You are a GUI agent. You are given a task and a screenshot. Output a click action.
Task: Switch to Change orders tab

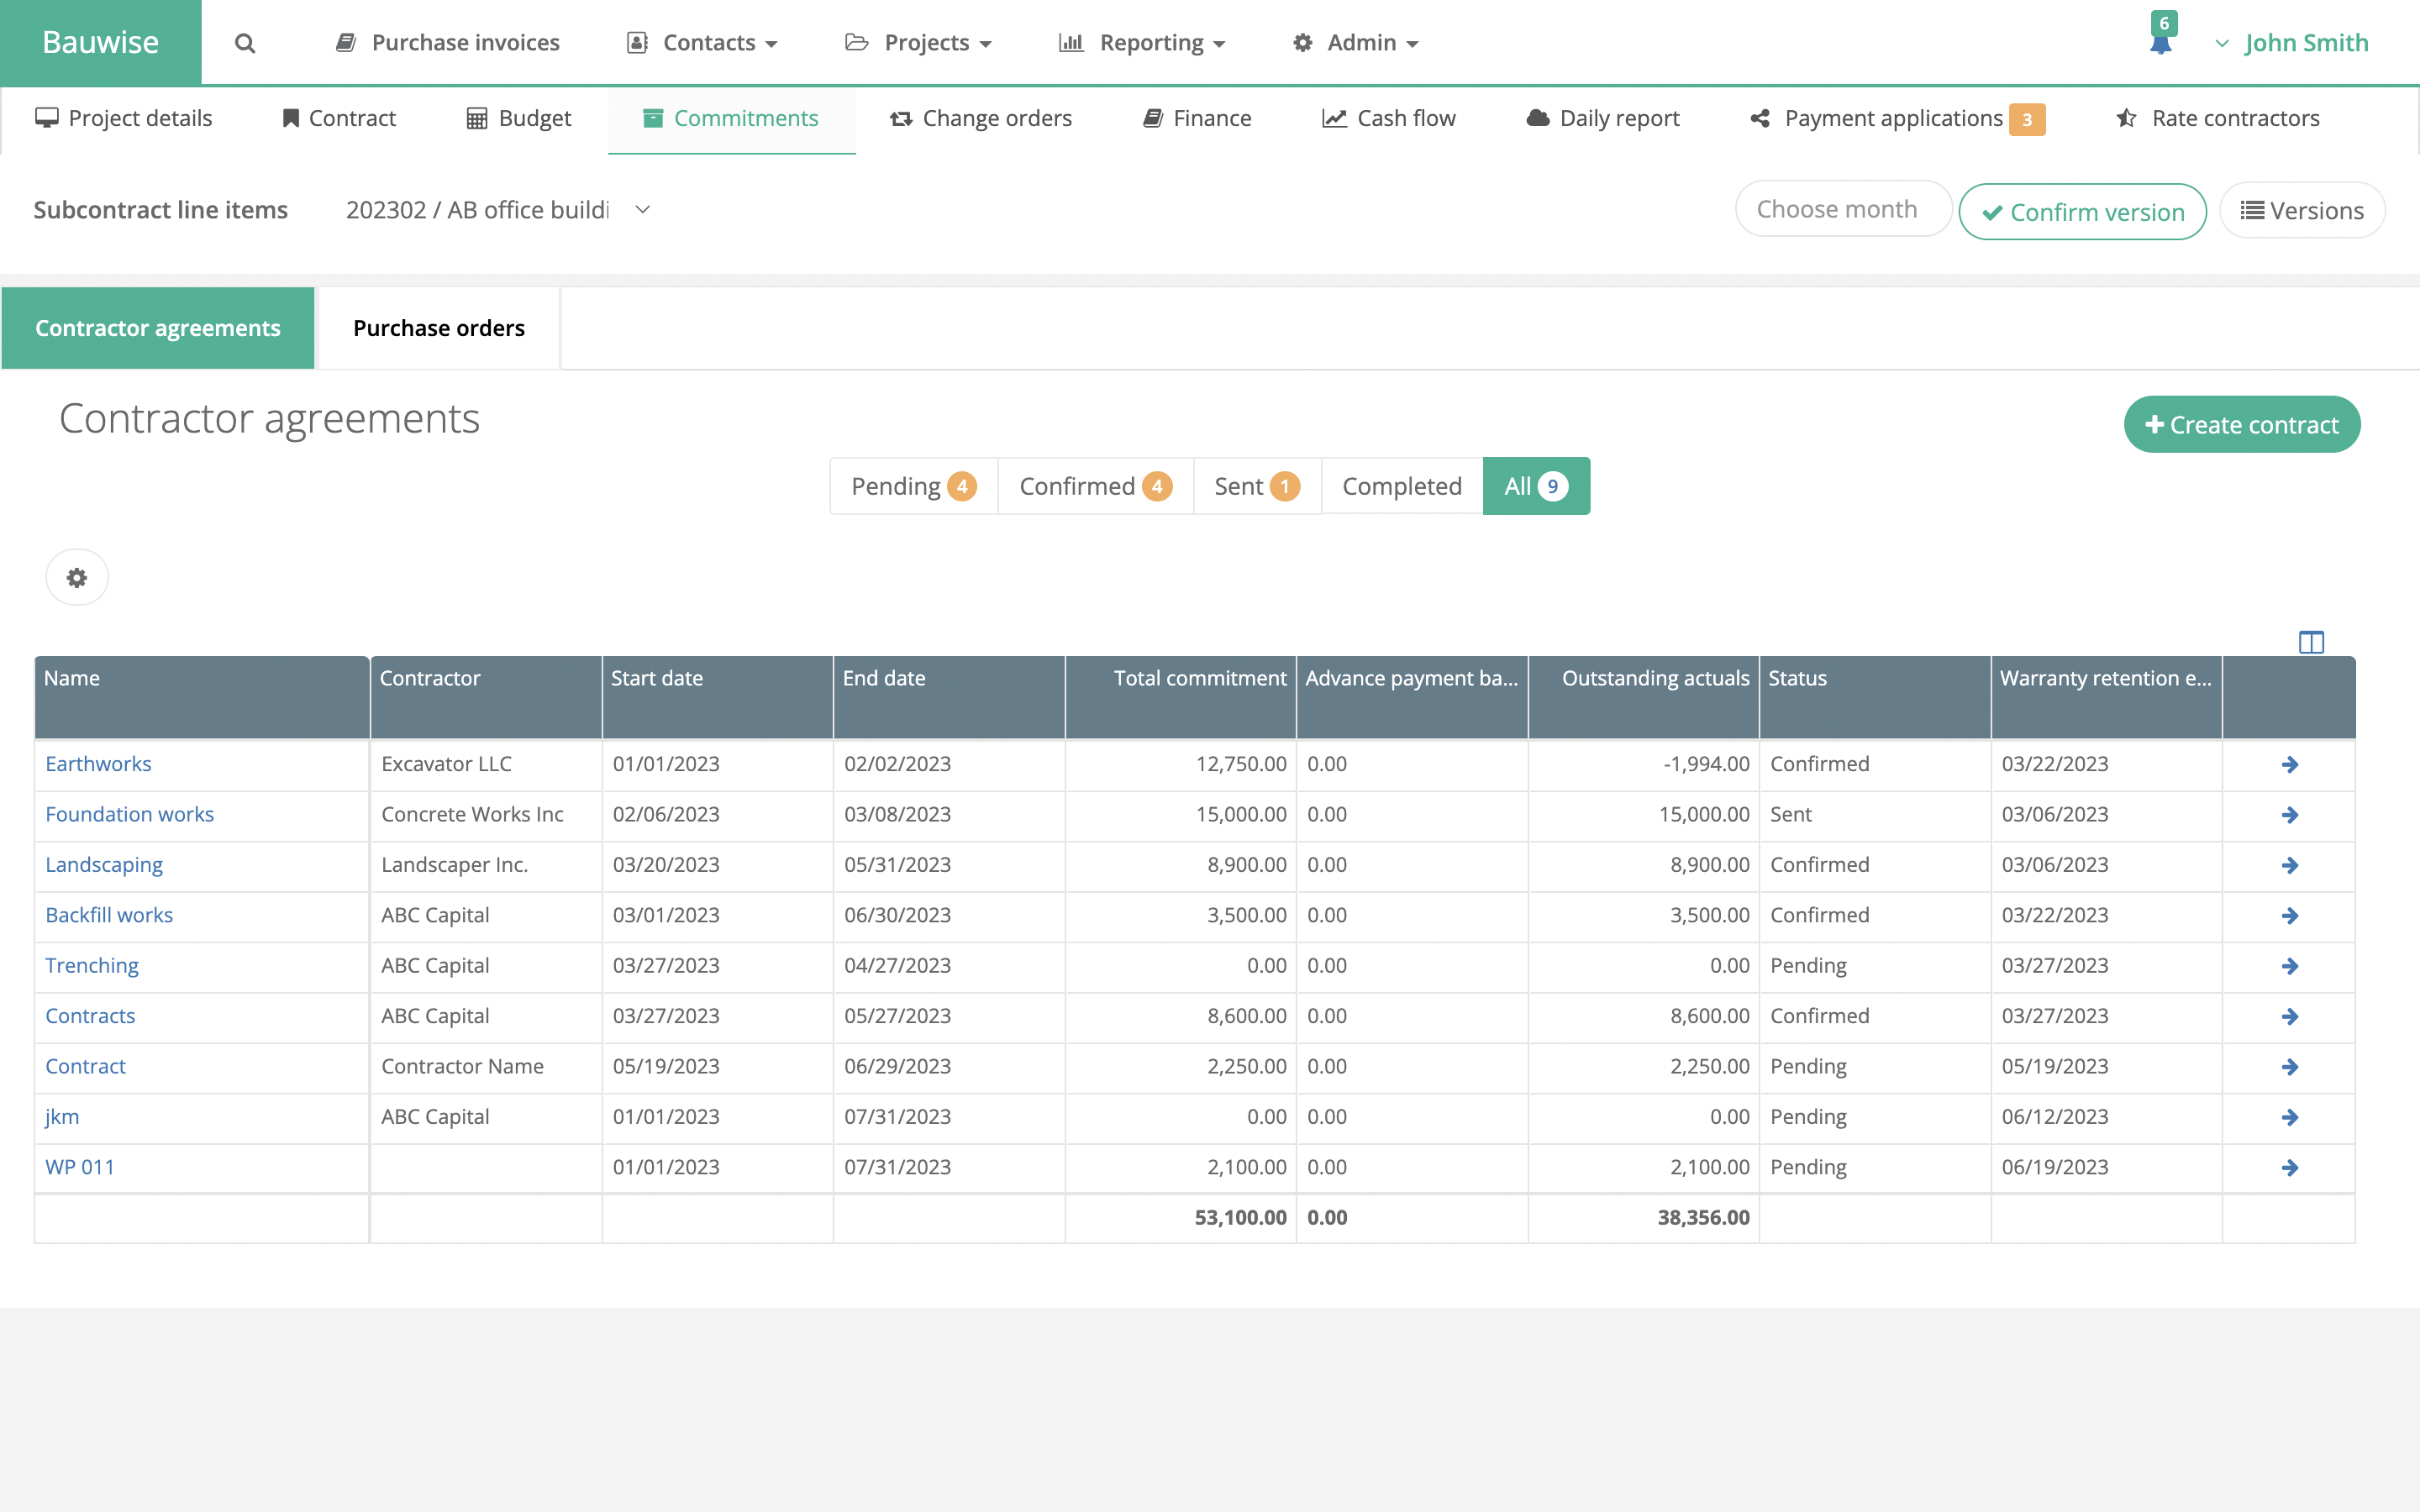[x=981, y=118]
